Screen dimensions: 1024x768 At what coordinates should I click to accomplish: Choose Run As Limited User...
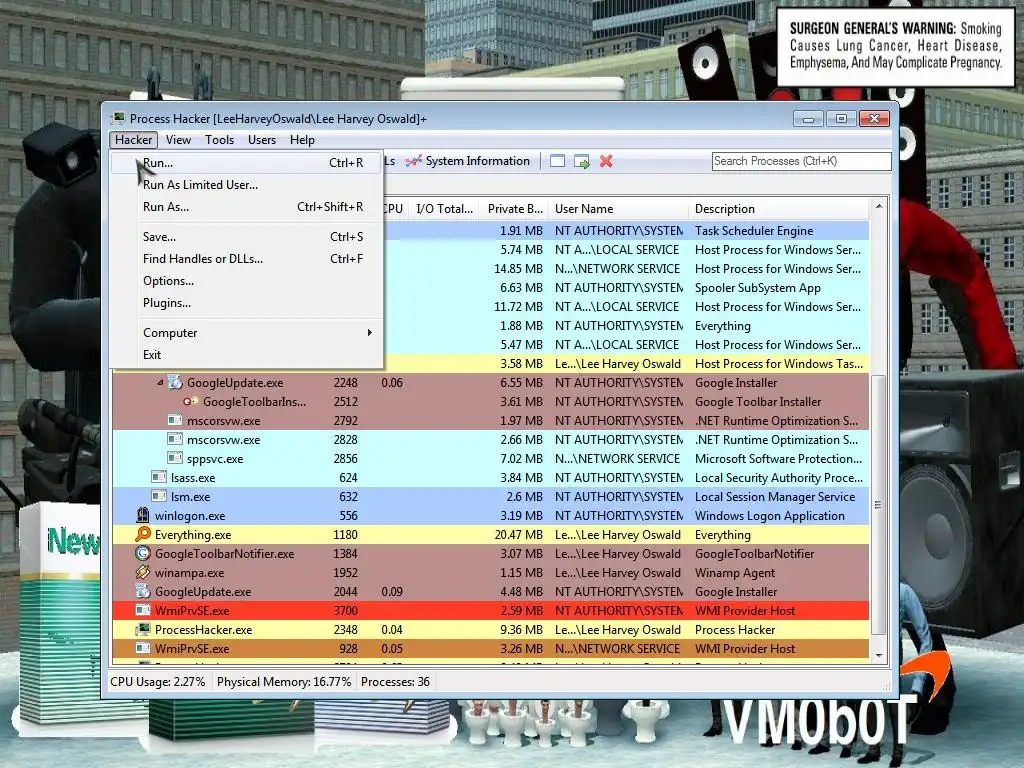coord(247,185)
